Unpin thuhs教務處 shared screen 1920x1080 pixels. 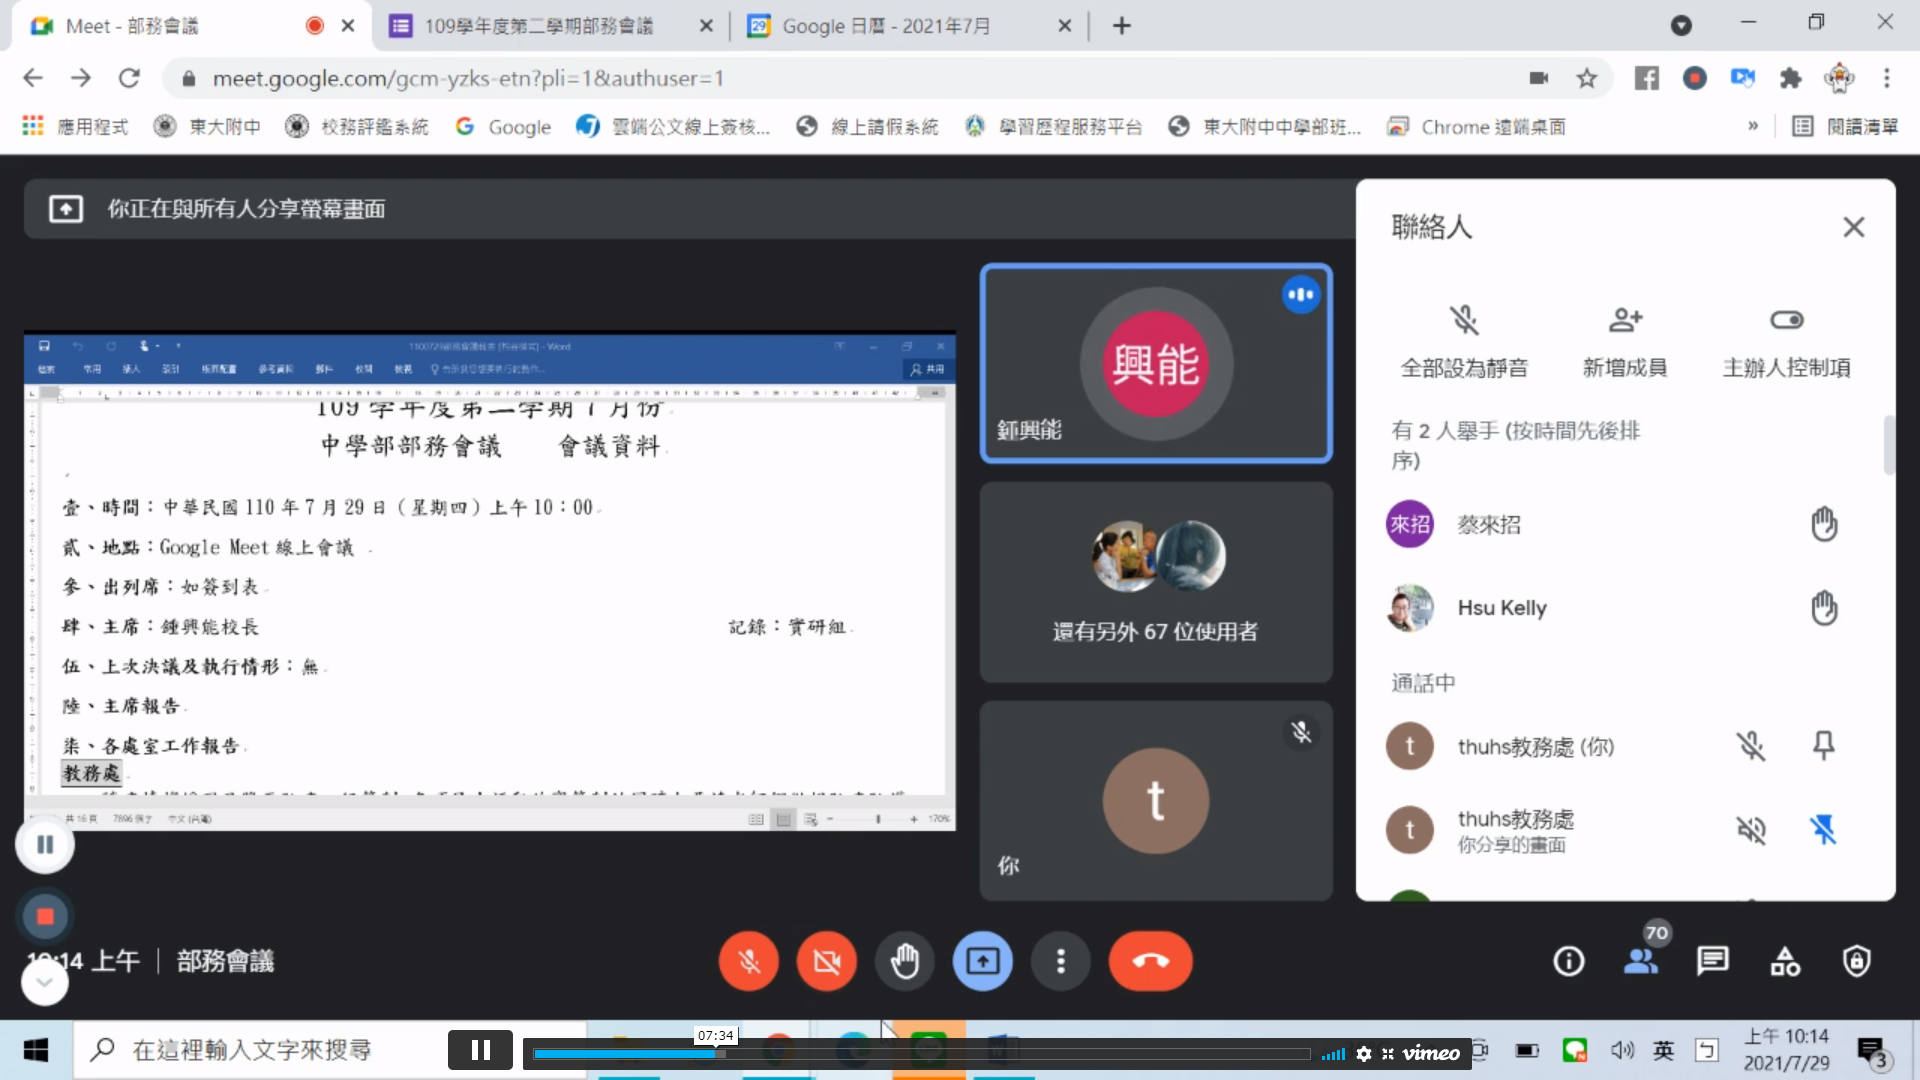click(1823, 830)
